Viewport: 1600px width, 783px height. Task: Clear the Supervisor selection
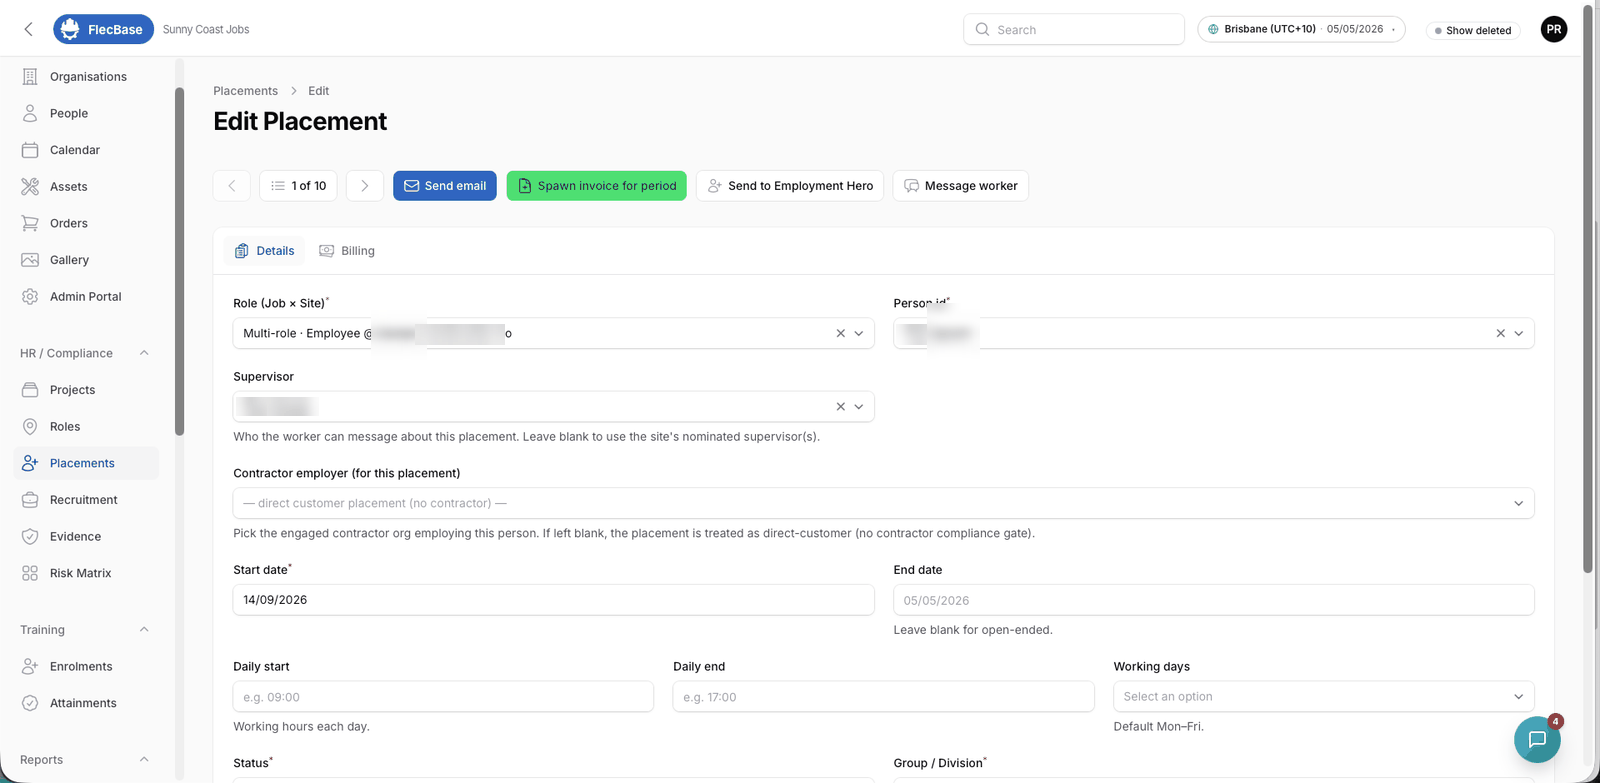click(840, 407)
